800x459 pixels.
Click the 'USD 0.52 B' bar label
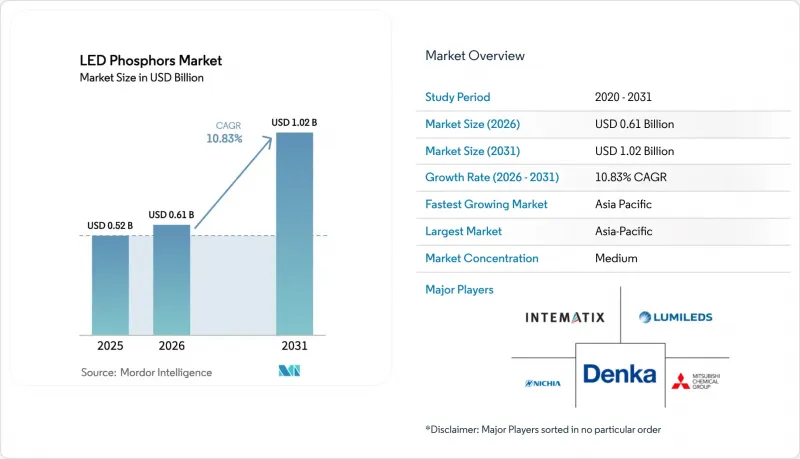point(110,225)
